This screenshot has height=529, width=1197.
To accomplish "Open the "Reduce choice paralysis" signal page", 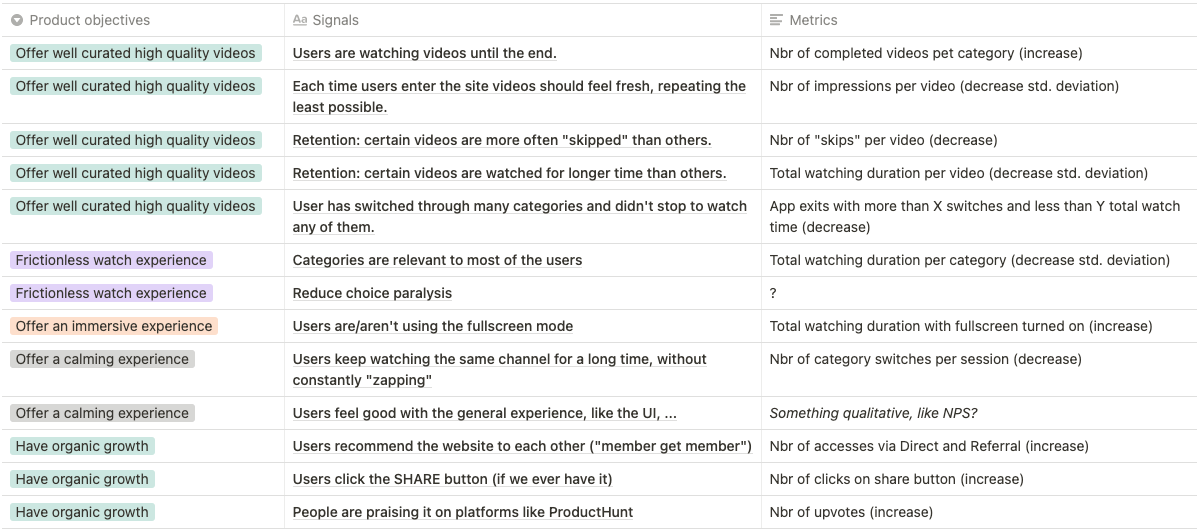I will pyautogui.click(x=372, y=293).
